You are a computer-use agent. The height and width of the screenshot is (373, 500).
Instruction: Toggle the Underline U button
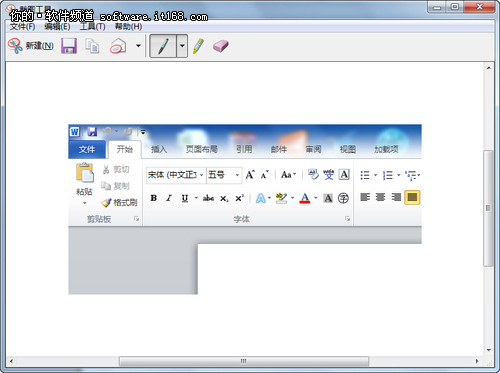tap(185, 198)
